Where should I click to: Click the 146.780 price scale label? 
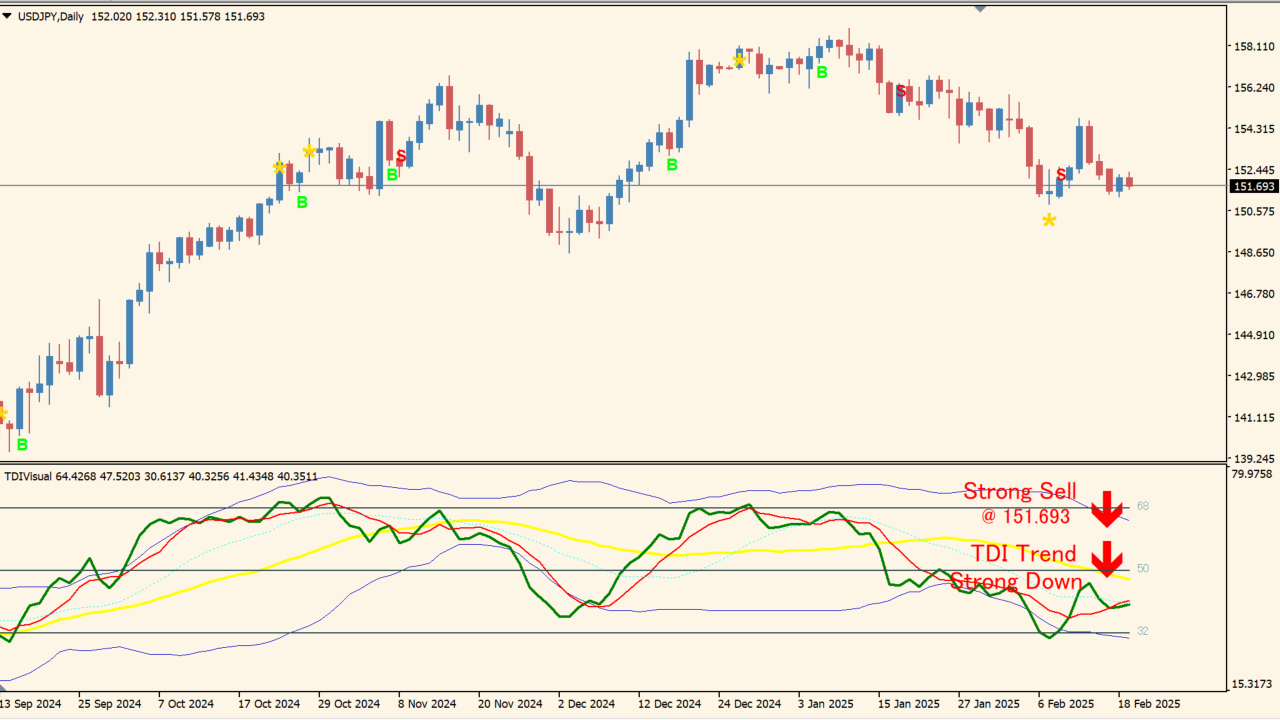click(1255, 294)
